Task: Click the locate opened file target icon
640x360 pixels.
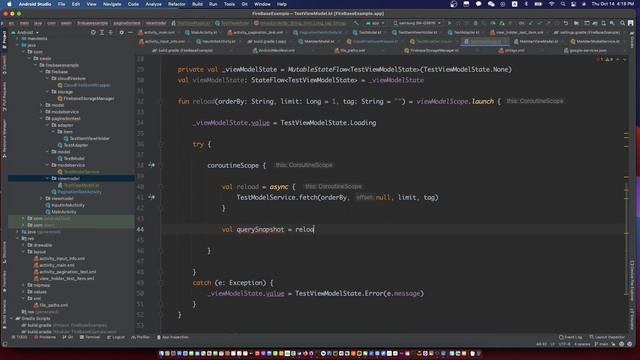Action: (93, 32)
